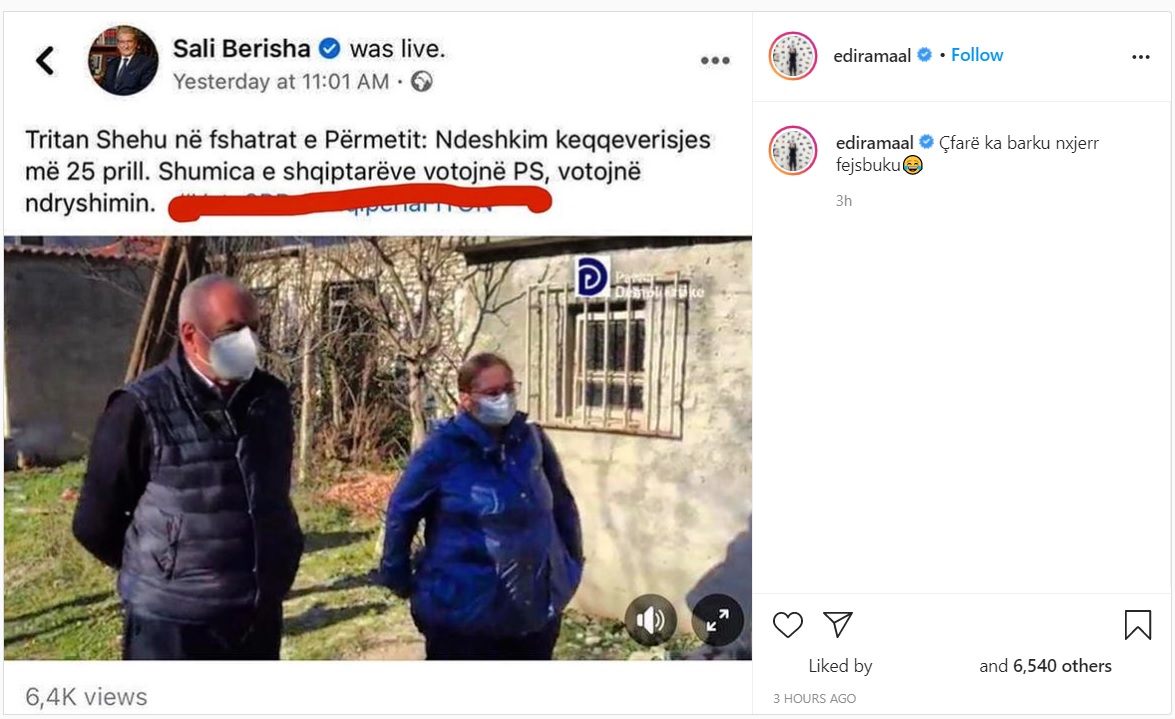Save post with the bookmark icon

click(1138, 625)
